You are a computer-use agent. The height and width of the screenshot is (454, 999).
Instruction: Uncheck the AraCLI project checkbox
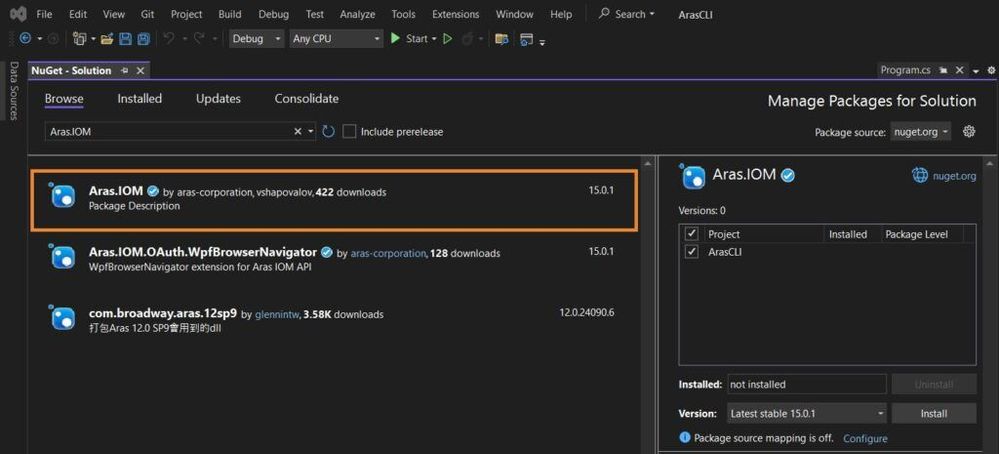(691, 252)
